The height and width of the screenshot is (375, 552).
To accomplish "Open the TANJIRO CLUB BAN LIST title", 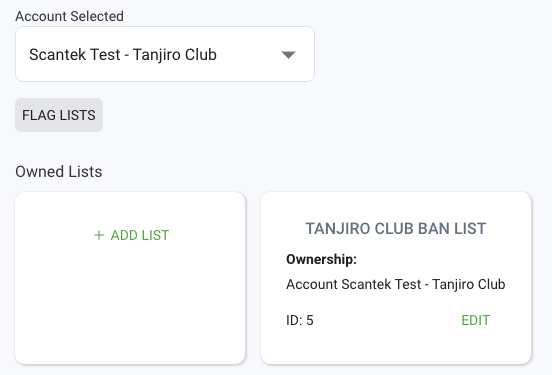I will [396, 229].
